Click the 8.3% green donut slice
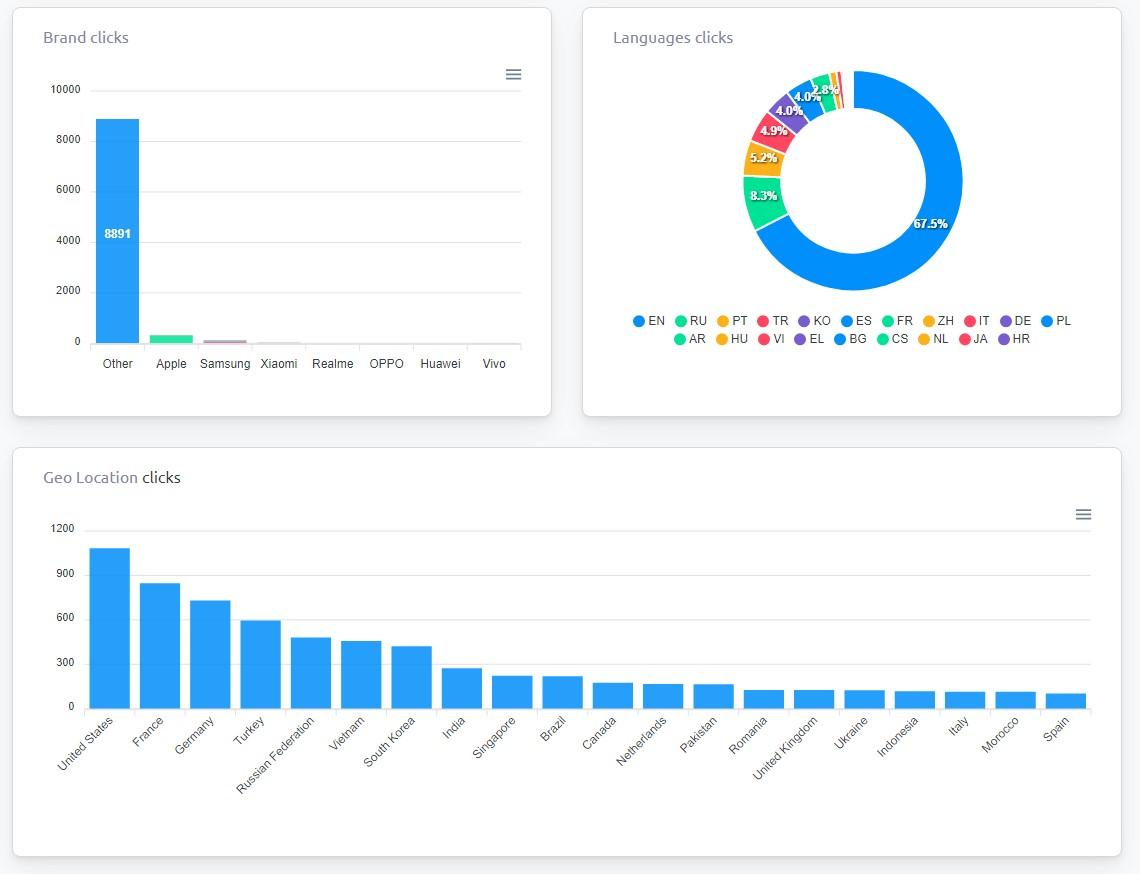 762,195
